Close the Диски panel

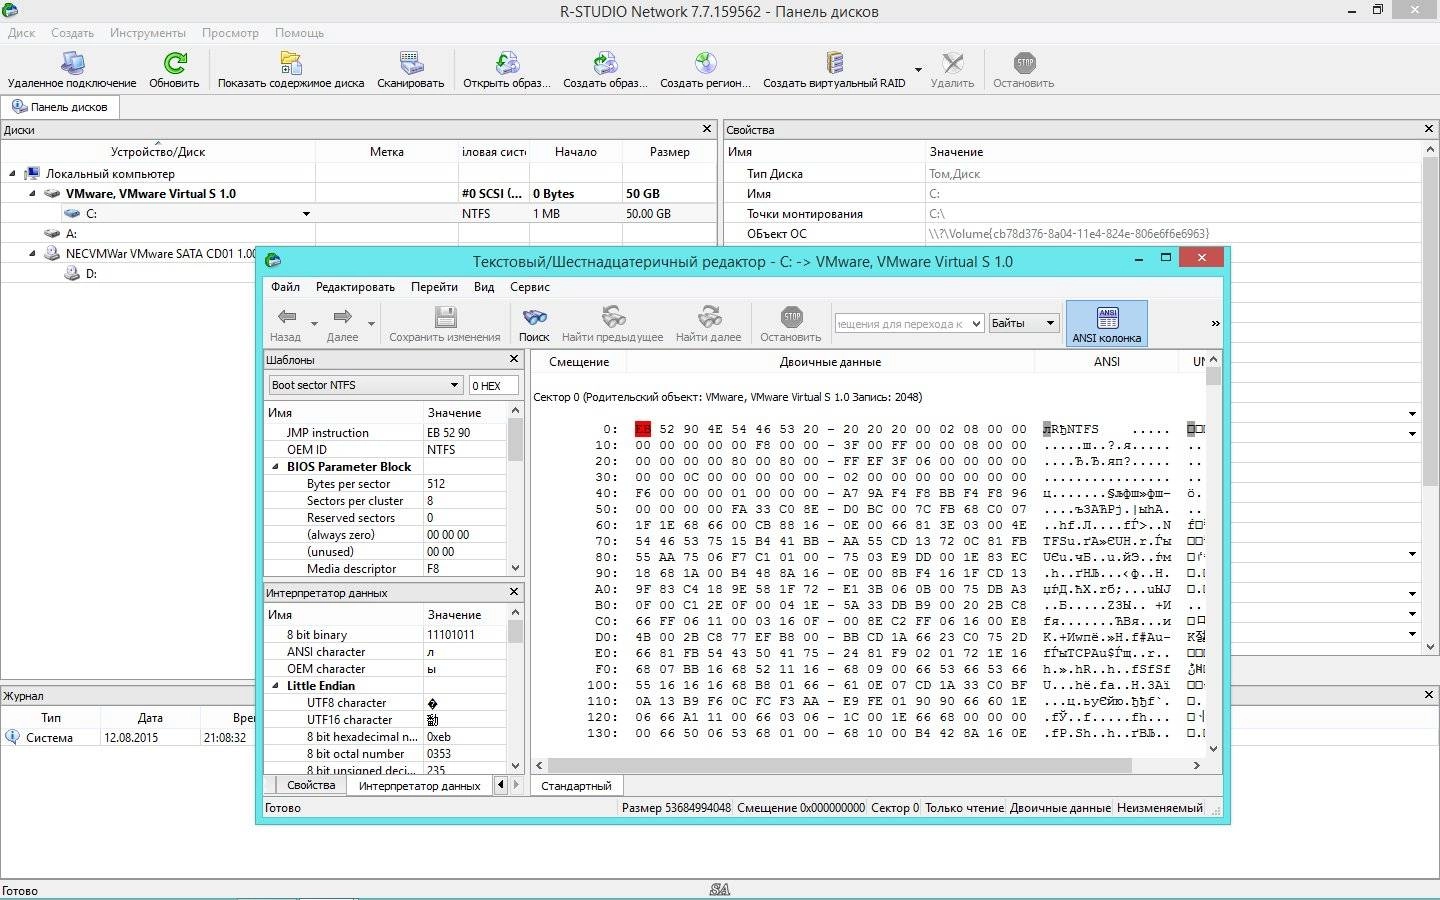[707, 129]
